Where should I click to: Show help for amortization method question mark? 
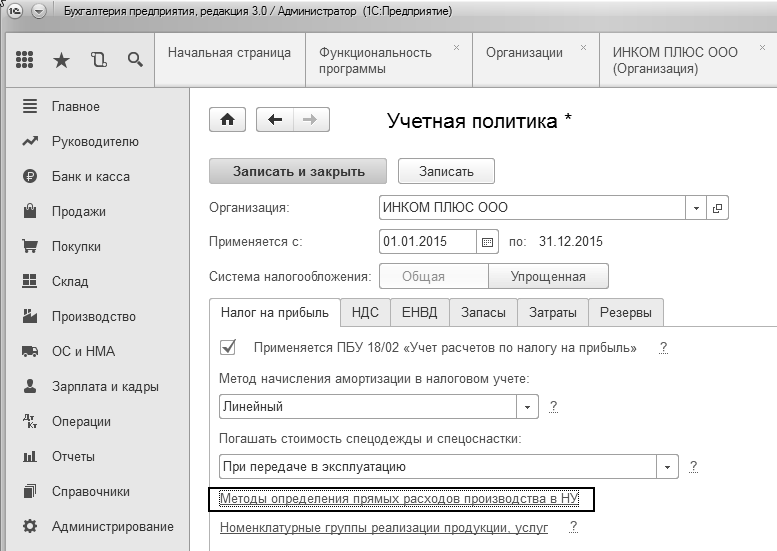pos(554,407)
